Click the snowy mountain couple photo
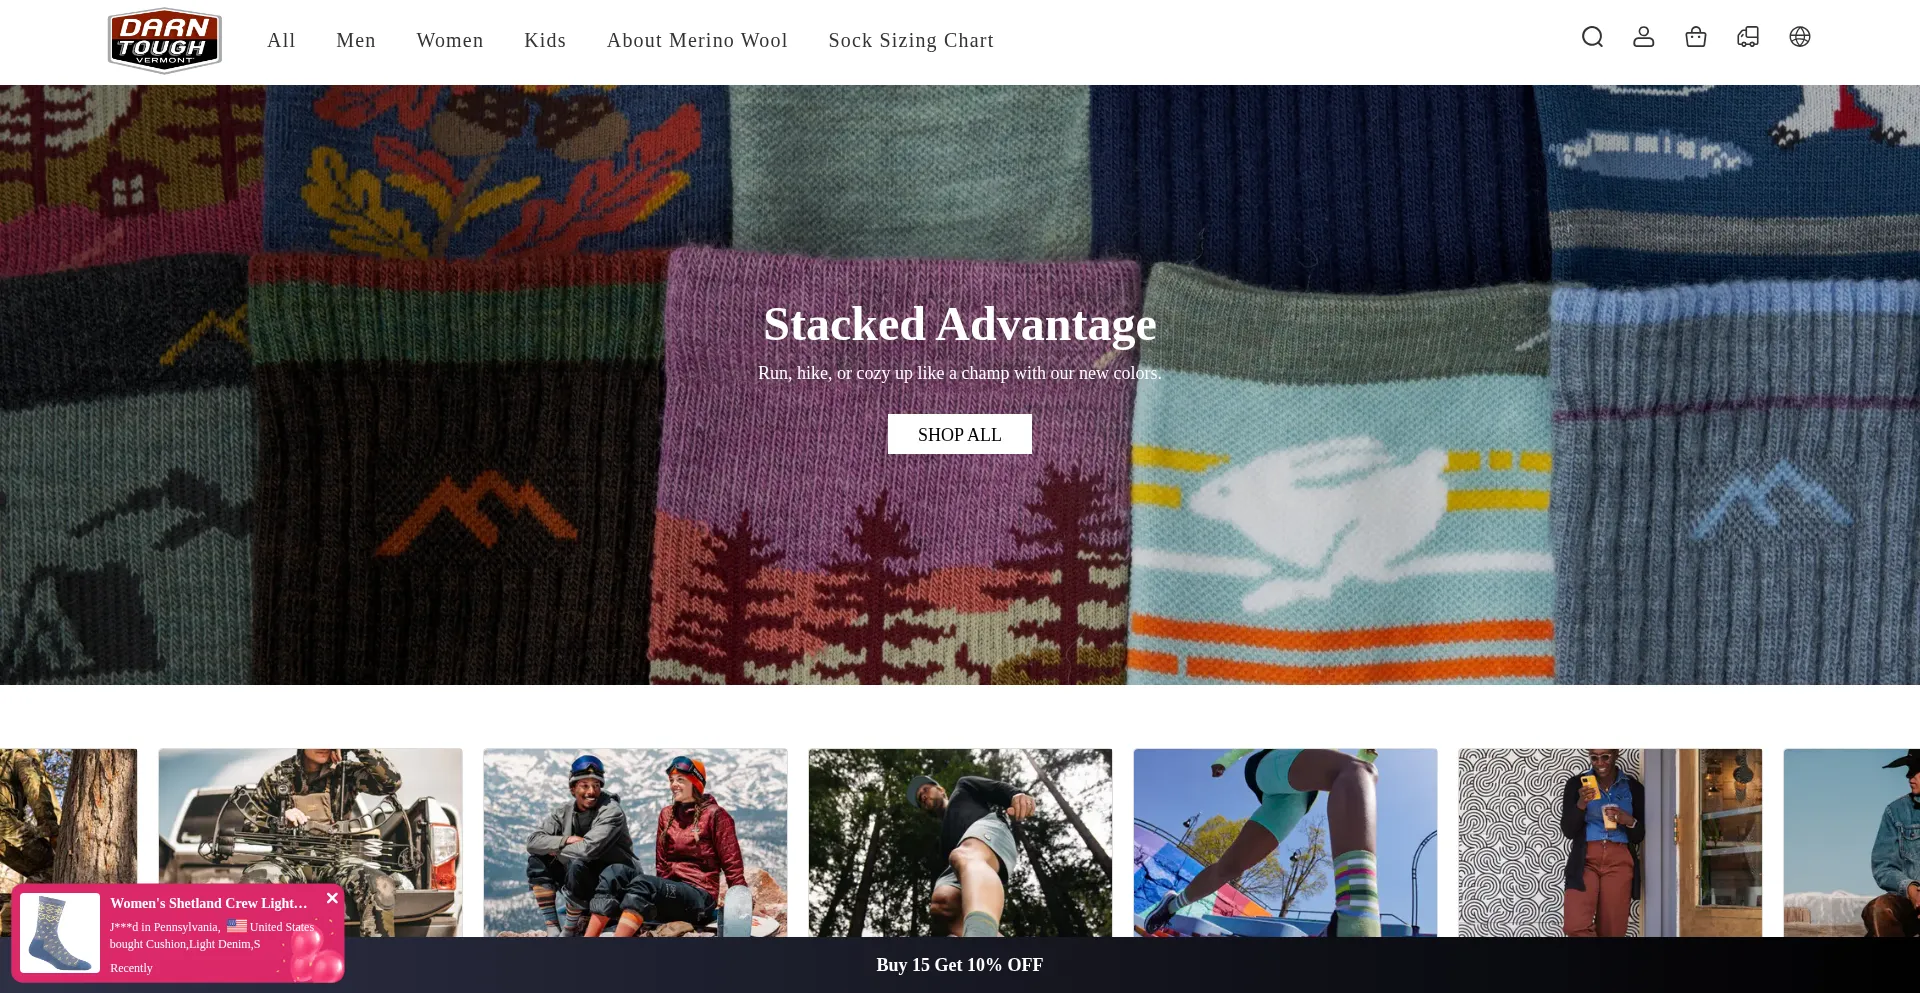1920x993 pixels. pos(635,842)
